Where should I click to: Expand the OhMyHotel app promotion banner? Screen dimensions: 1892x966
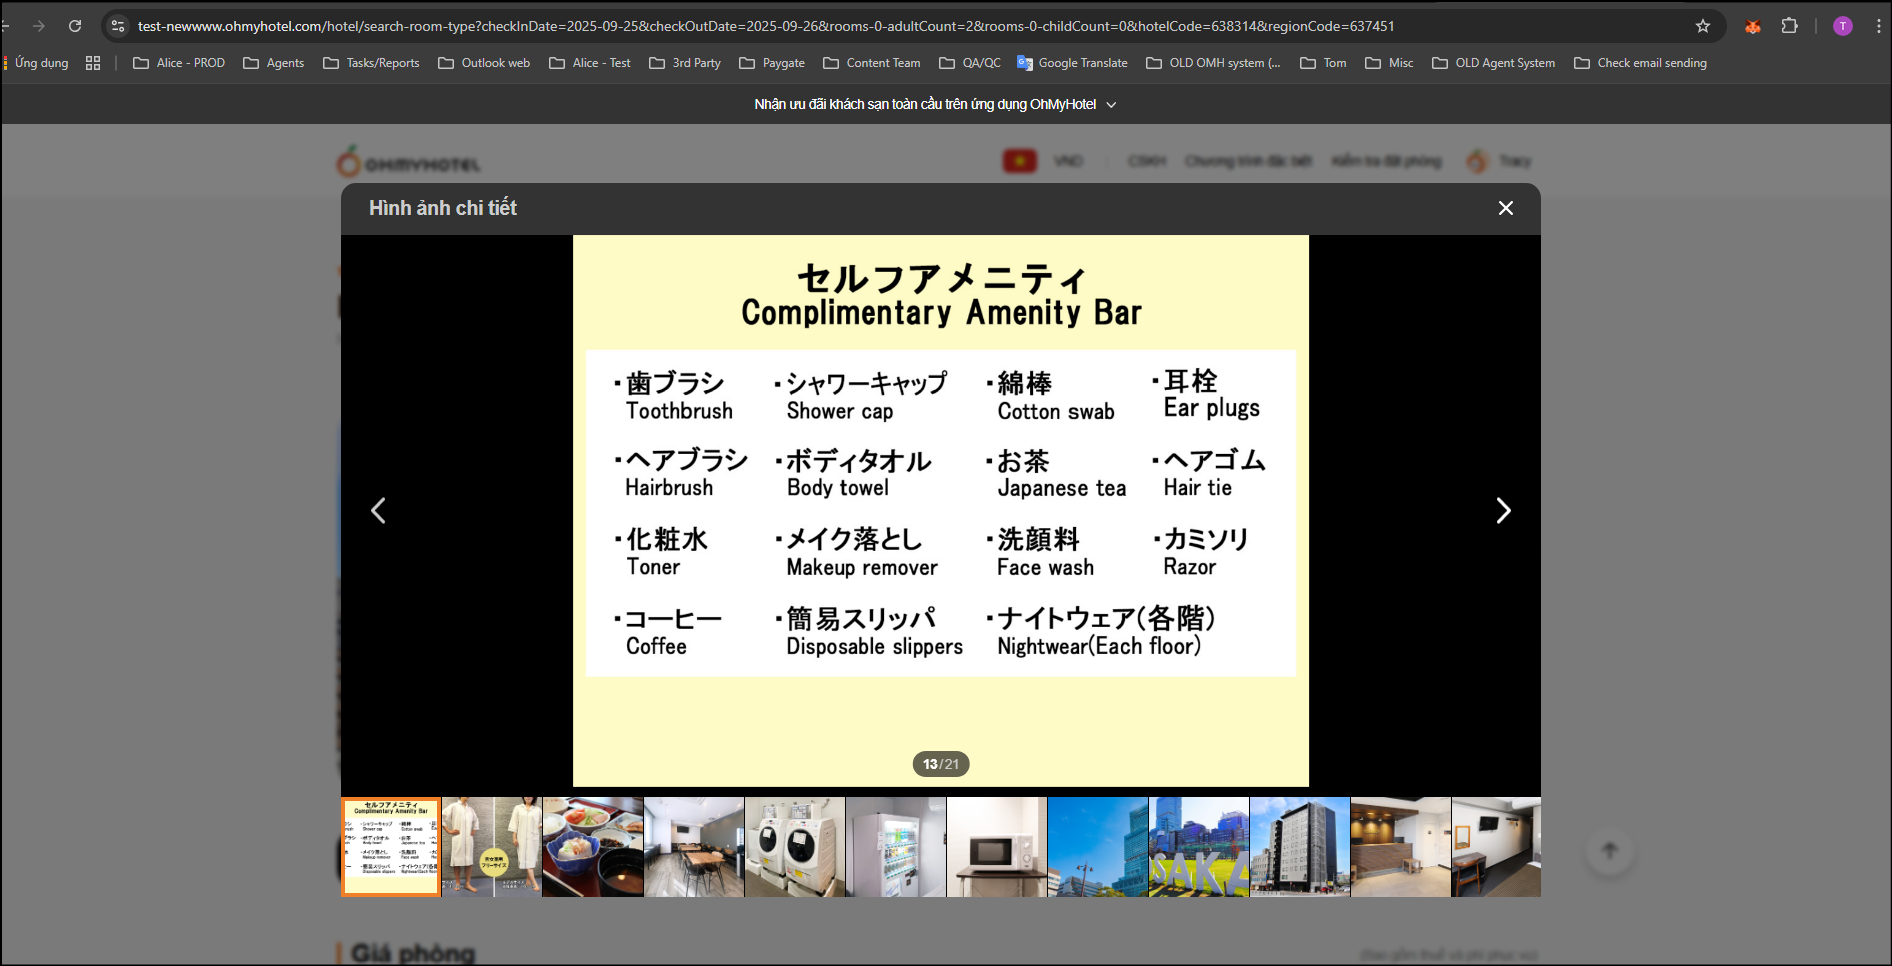pyautogui.click(x=1110, y=104)
